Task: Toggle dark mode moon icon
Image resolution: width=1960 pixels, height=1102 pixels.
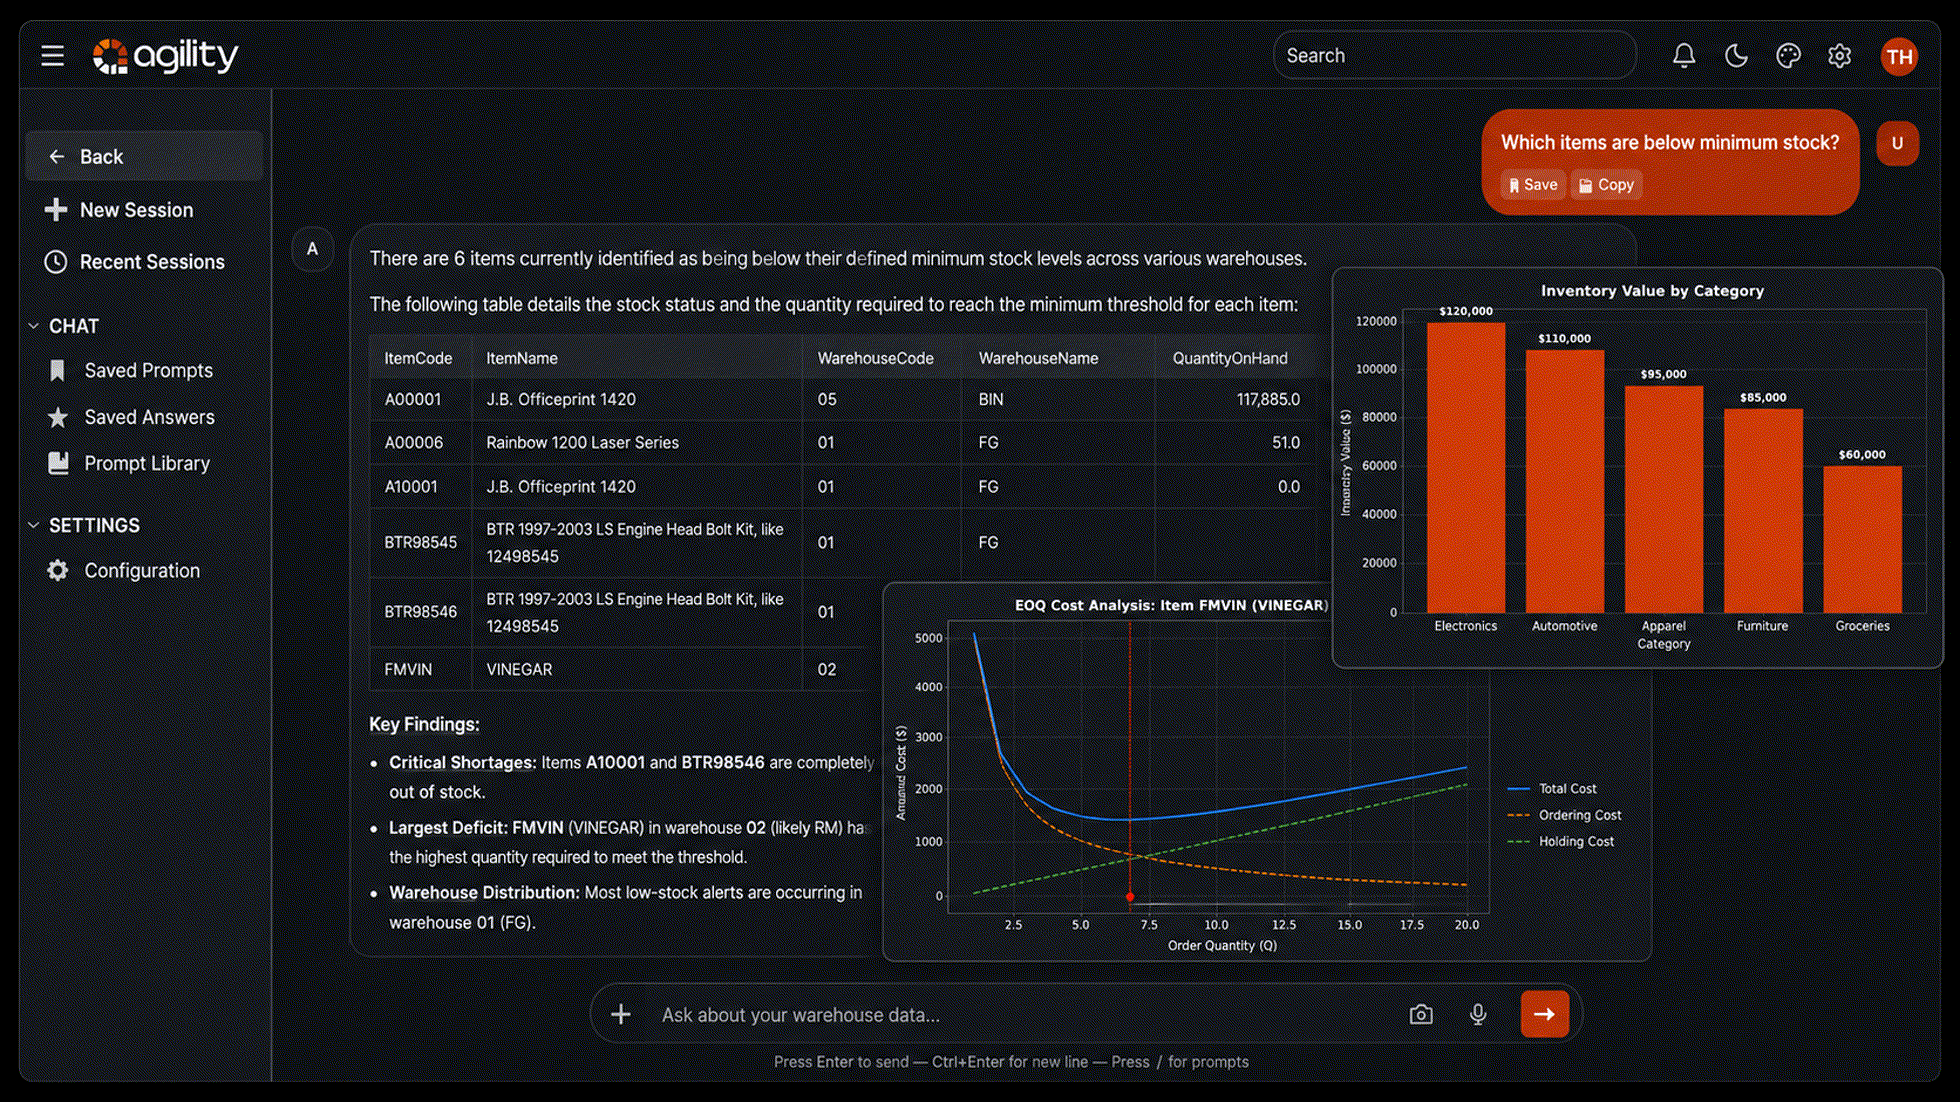Action: pos(1736,56)
